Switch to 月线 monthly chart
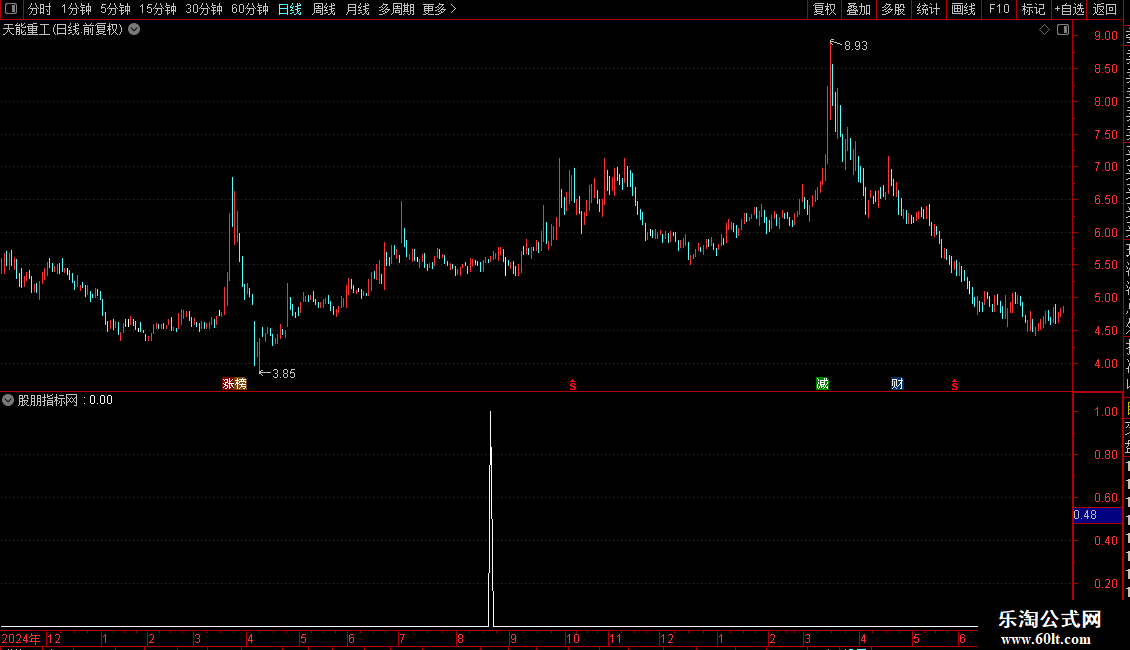 pos(357,9)
